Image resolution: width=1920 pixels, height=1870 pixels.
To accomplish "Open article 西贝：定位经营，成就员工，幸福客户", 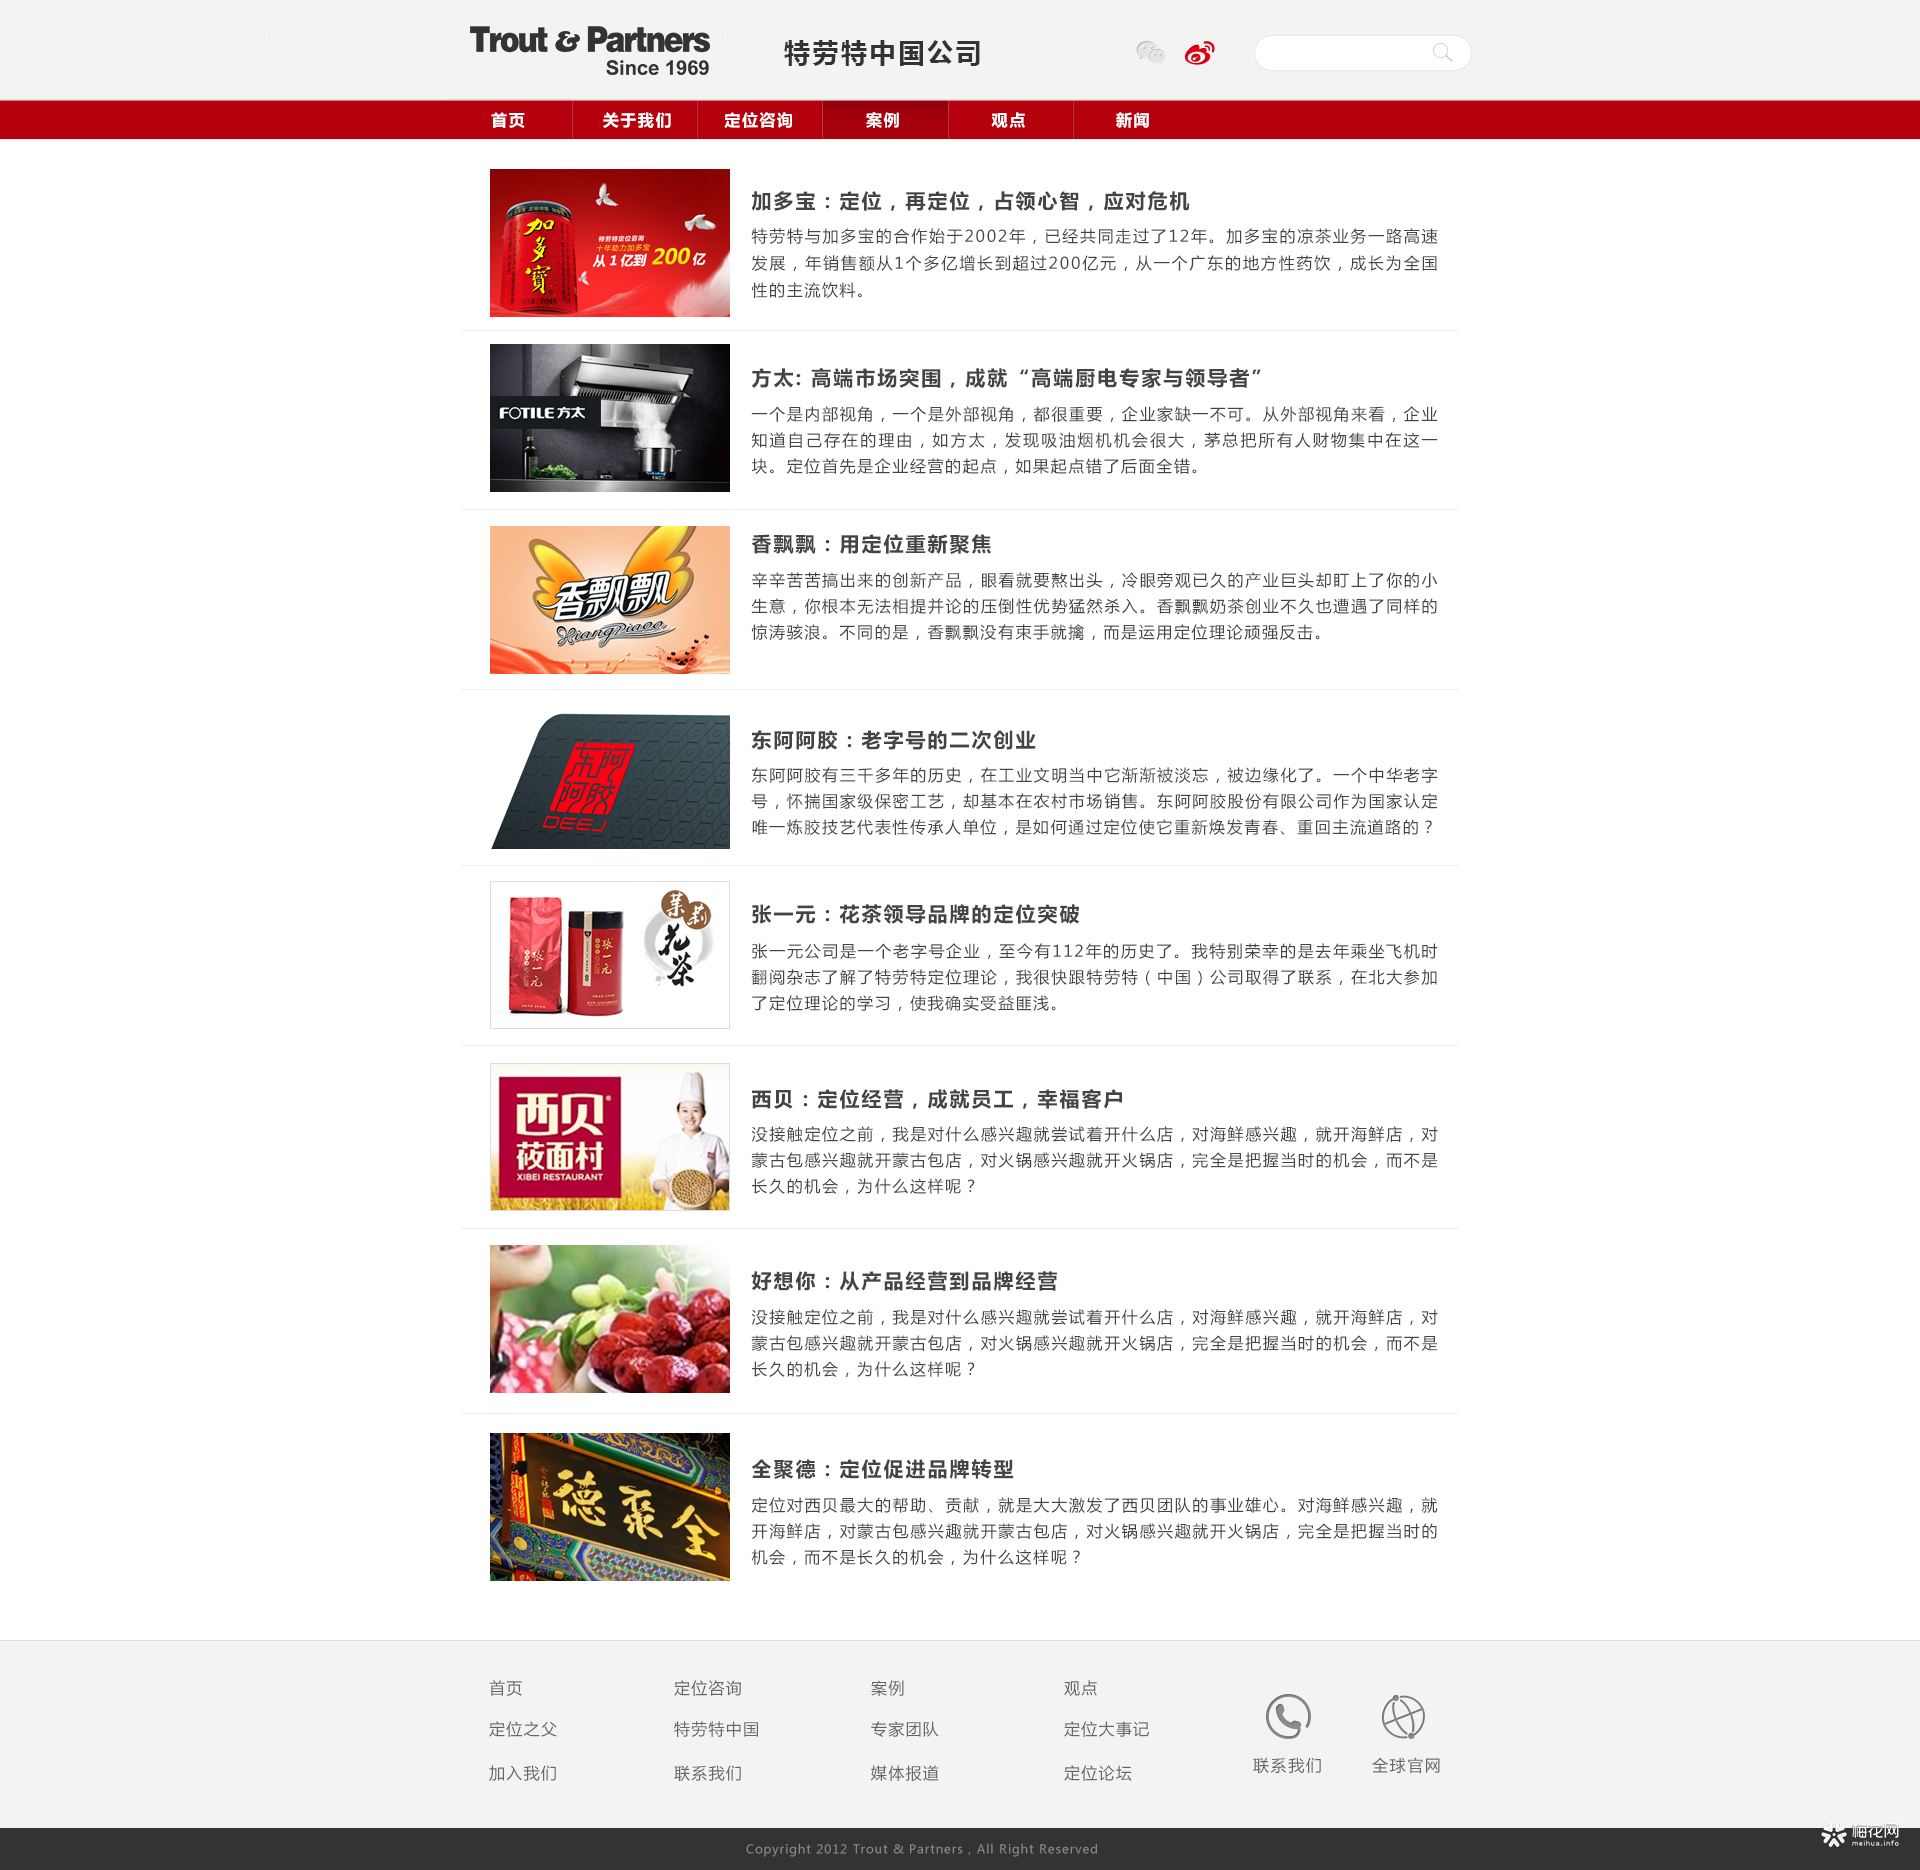I will pyautogui.click(x=937, y=1099).
